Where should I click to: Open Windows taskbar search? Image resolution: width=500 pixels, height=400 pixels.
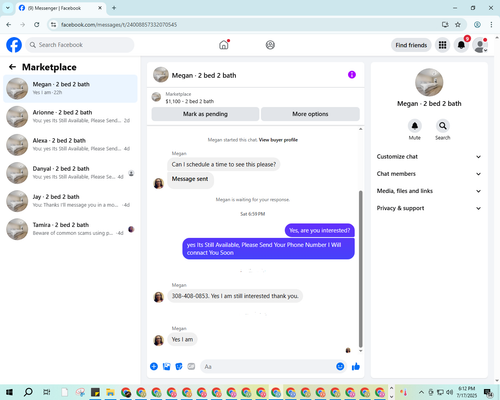[28, 392]
